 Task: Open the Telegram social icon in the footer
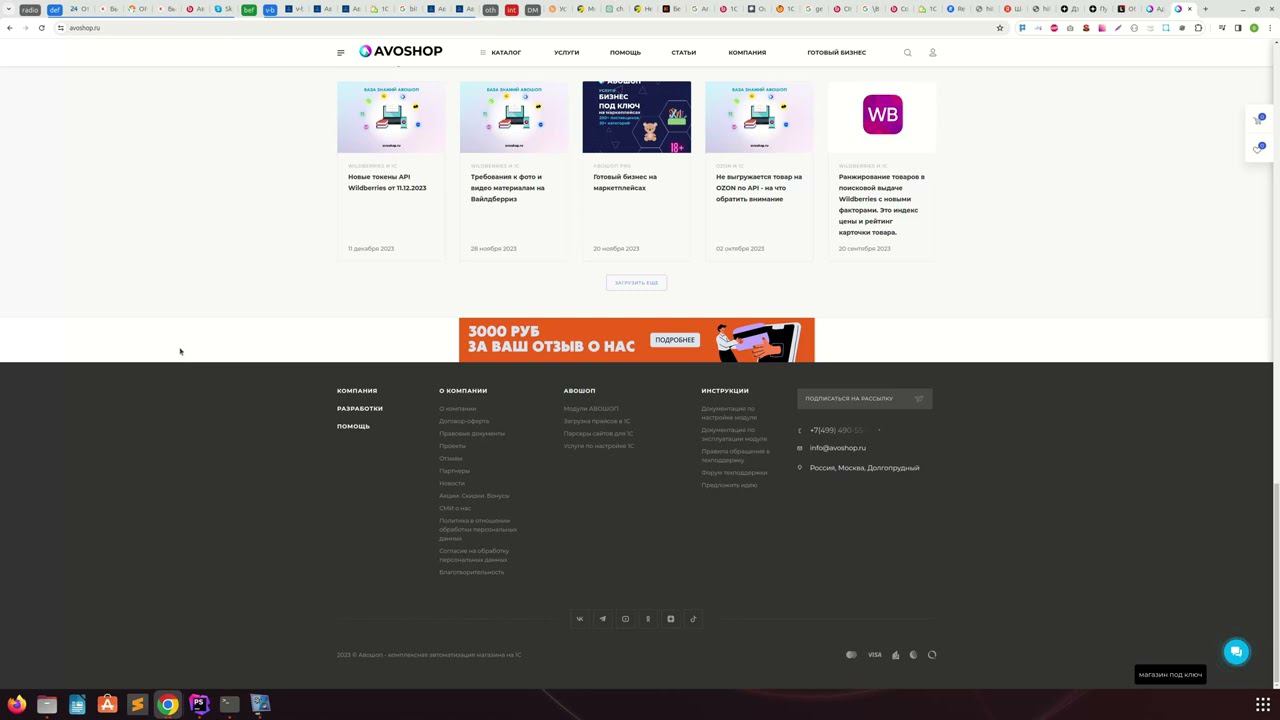pos(603,619)
